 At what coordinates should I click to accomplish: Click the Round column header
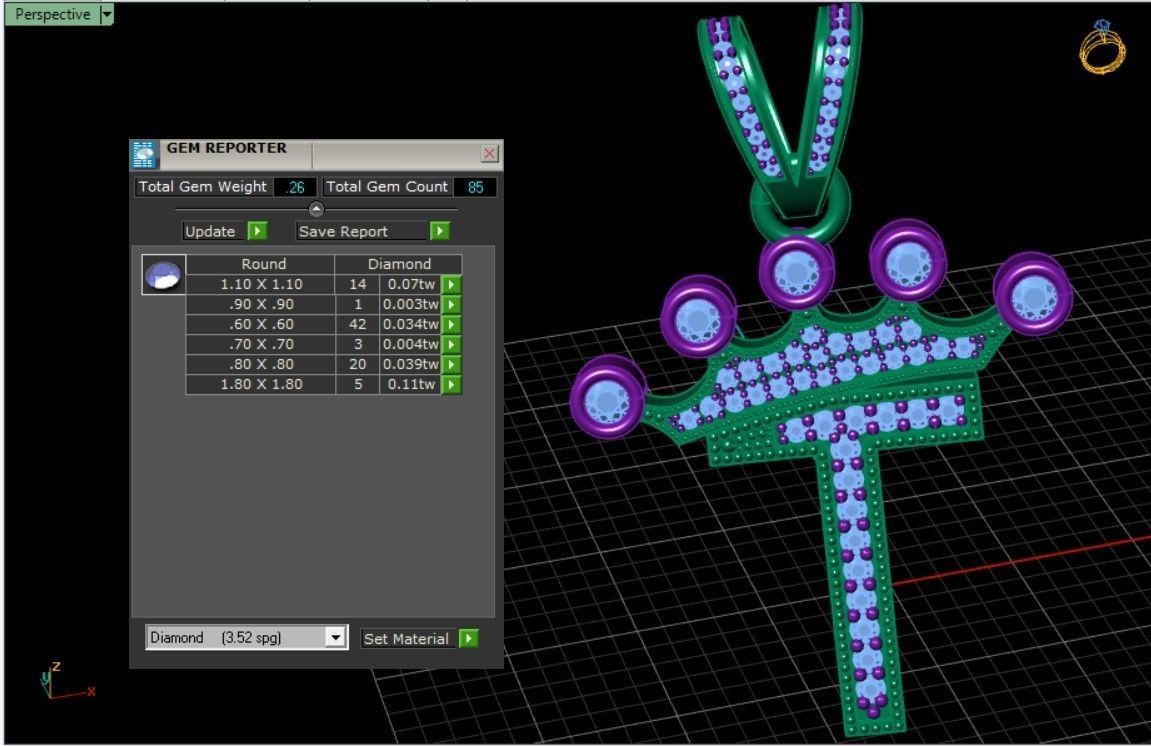pyautogui.click(x=261, y=264)
